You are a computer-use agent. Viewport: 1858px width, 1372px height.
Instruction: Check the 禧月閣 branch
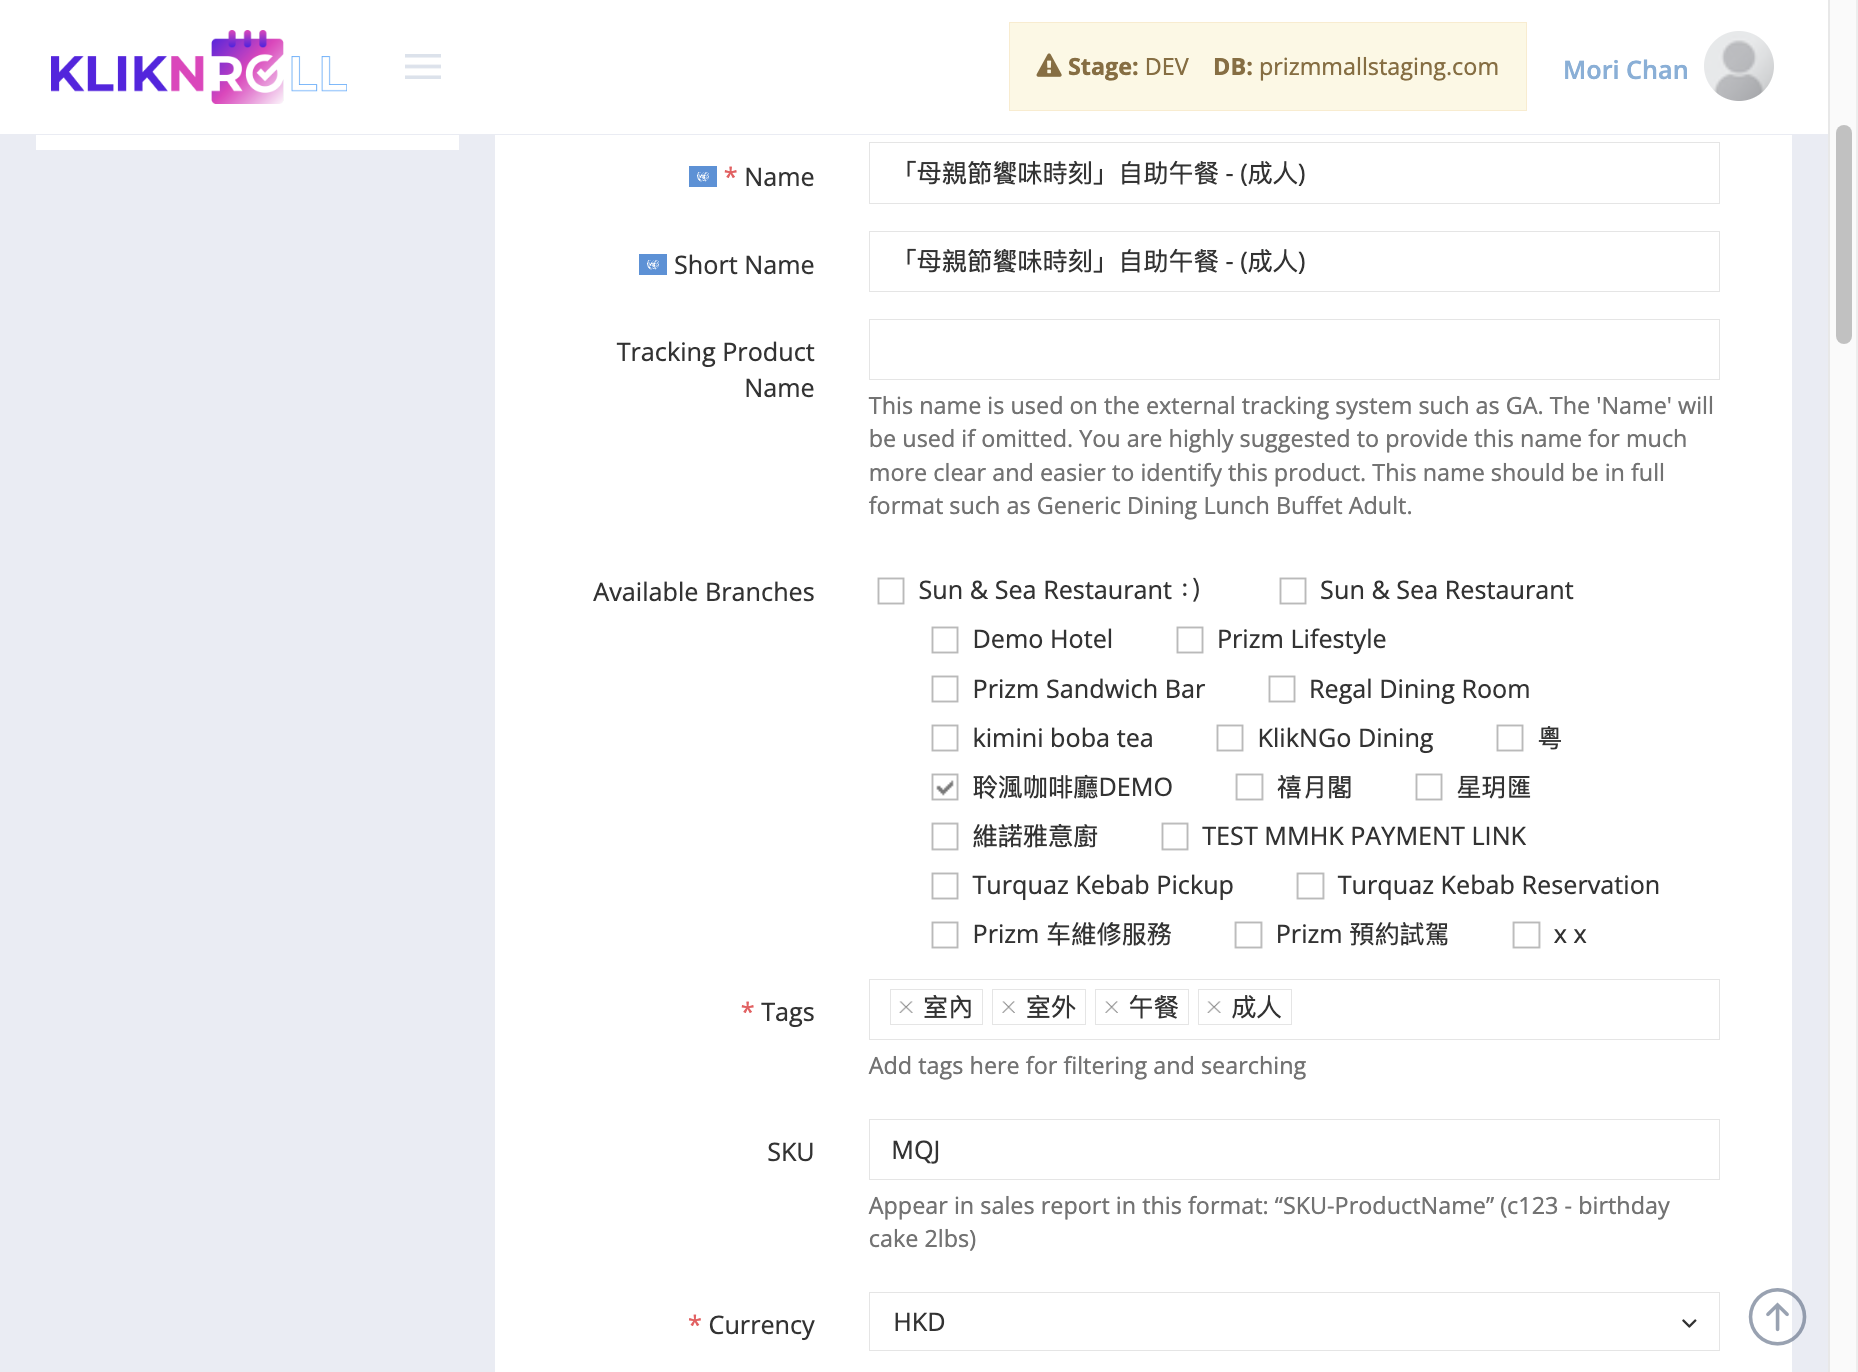point(1249,787)
